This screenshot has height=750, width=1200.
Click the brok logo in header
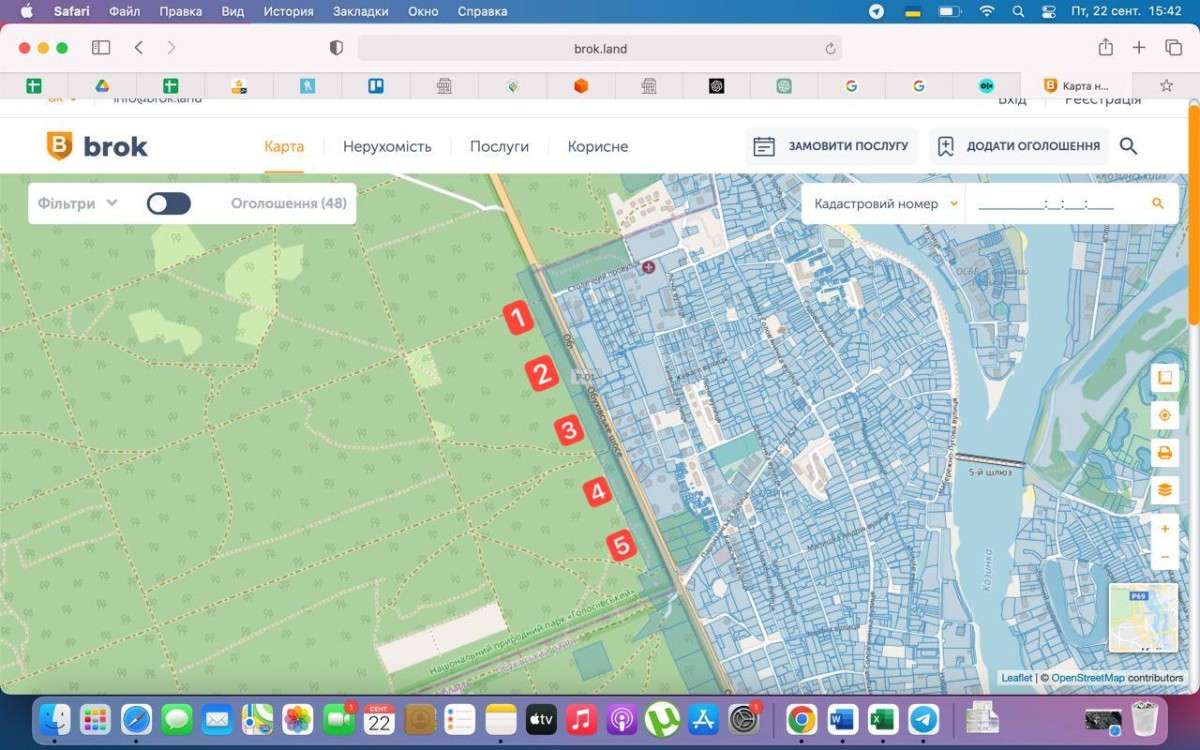97,146
